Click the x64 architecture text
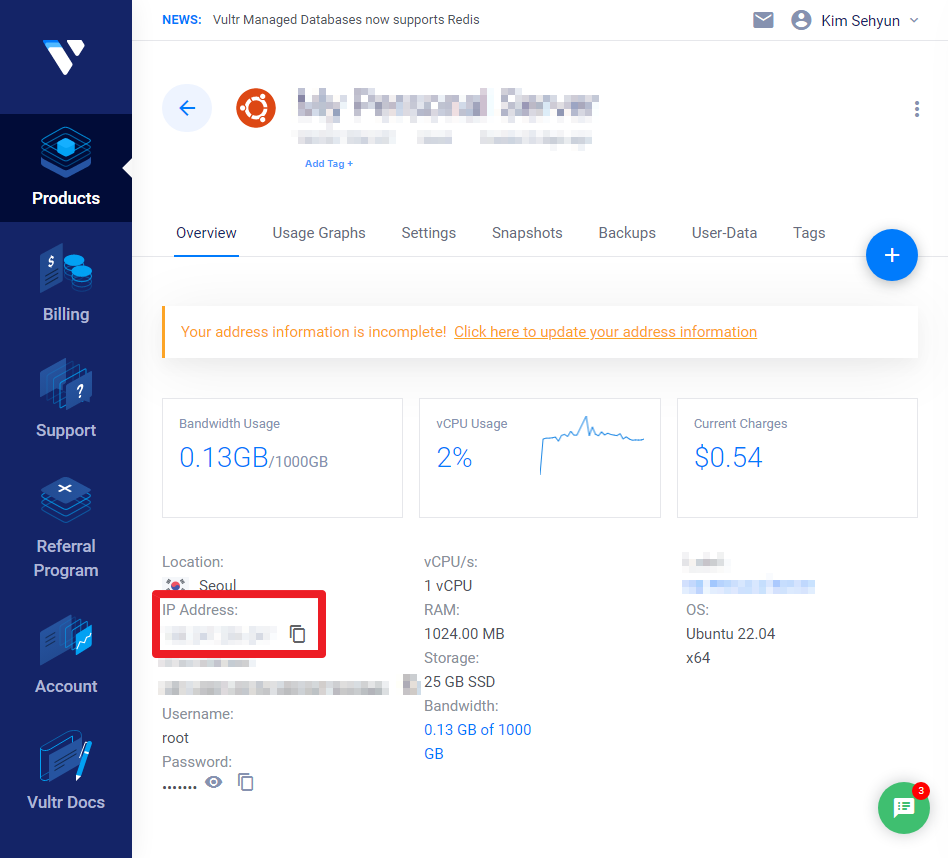The height and width of the screenshot is (858, 948). [x=698, y=658]
